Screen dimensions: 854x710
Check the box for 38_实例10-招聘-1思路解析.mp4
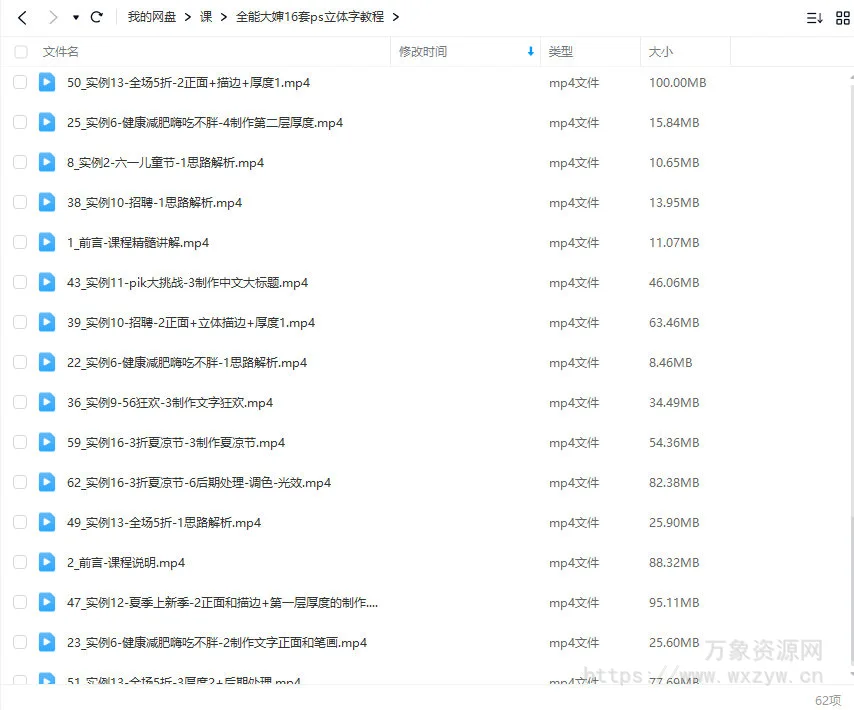(20, 202)
